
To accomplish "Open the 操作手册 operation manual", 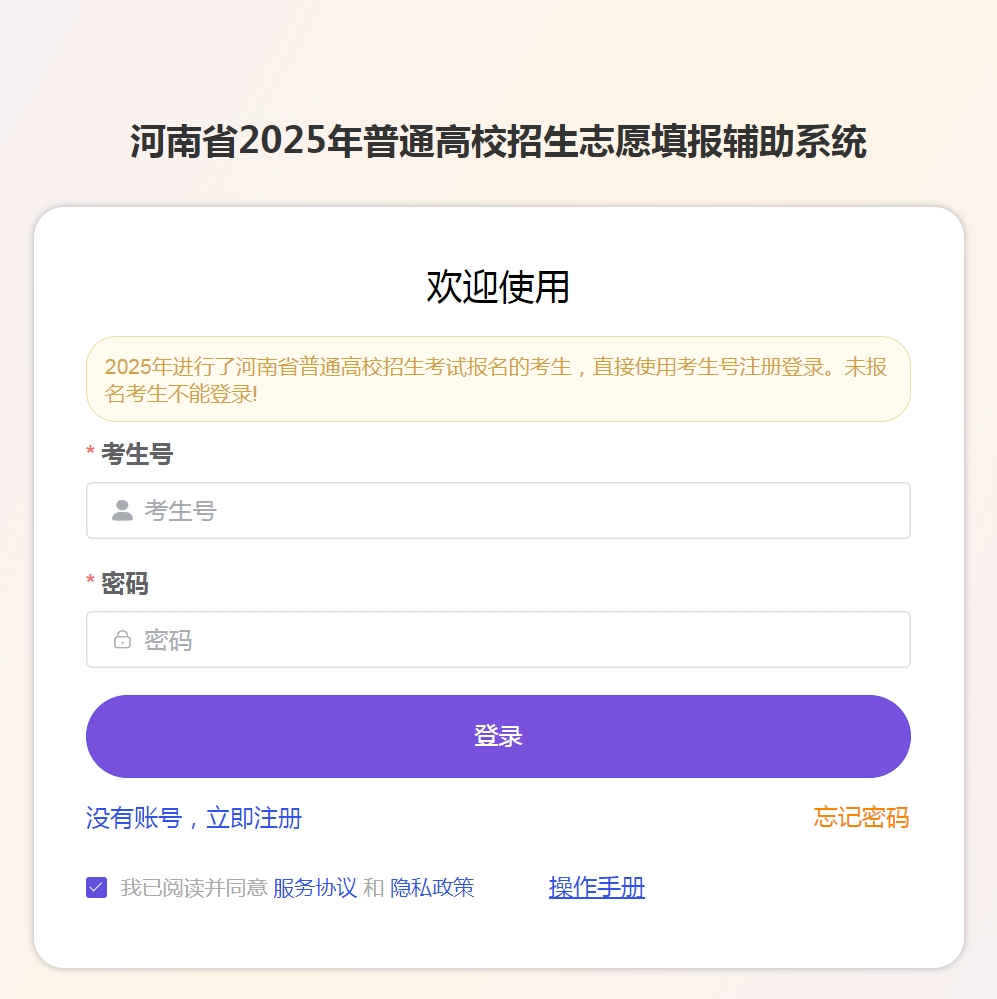I will tap(595, 886).
